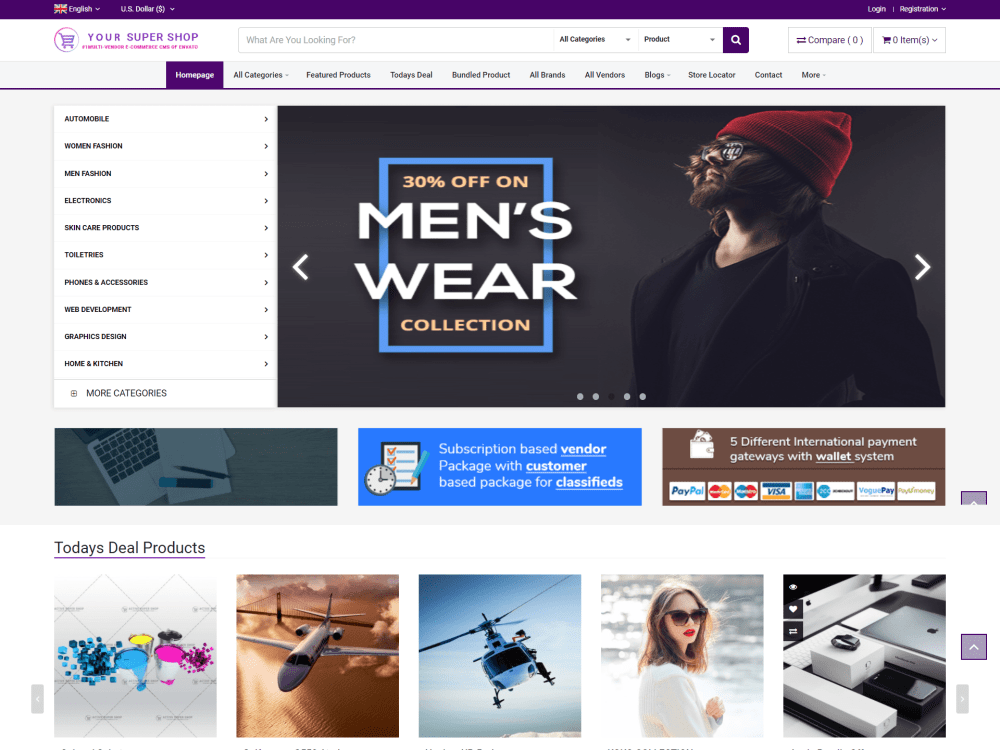Click the YOUR SUPER SHOP logo text
The height and width of the screenshot is (750, 1000).
(143, 37)
